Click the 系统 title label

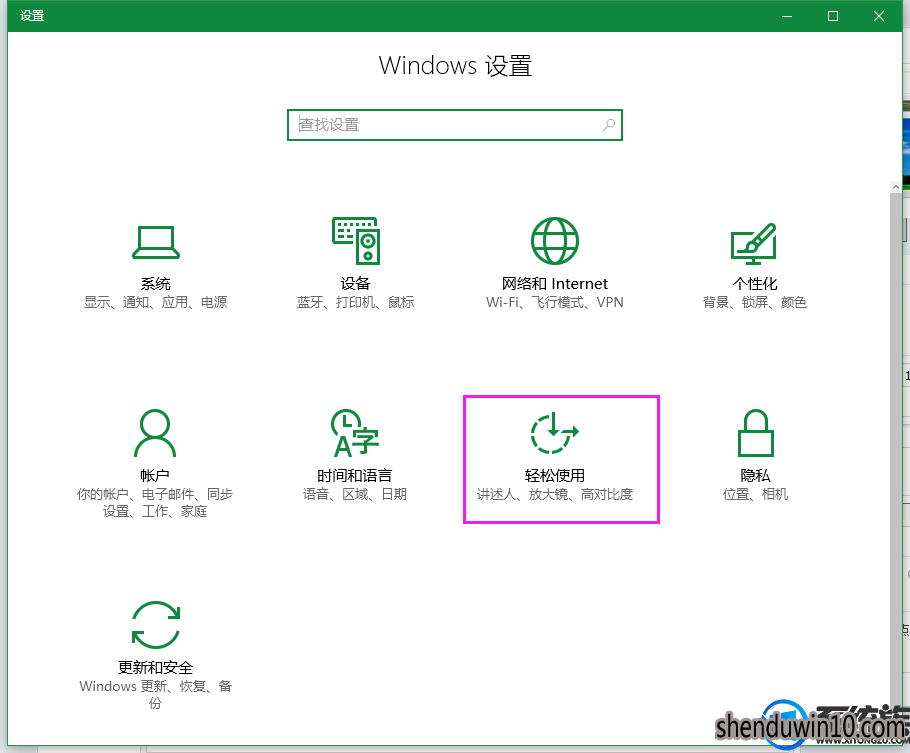pyautogui.click(x=156, y=284)
